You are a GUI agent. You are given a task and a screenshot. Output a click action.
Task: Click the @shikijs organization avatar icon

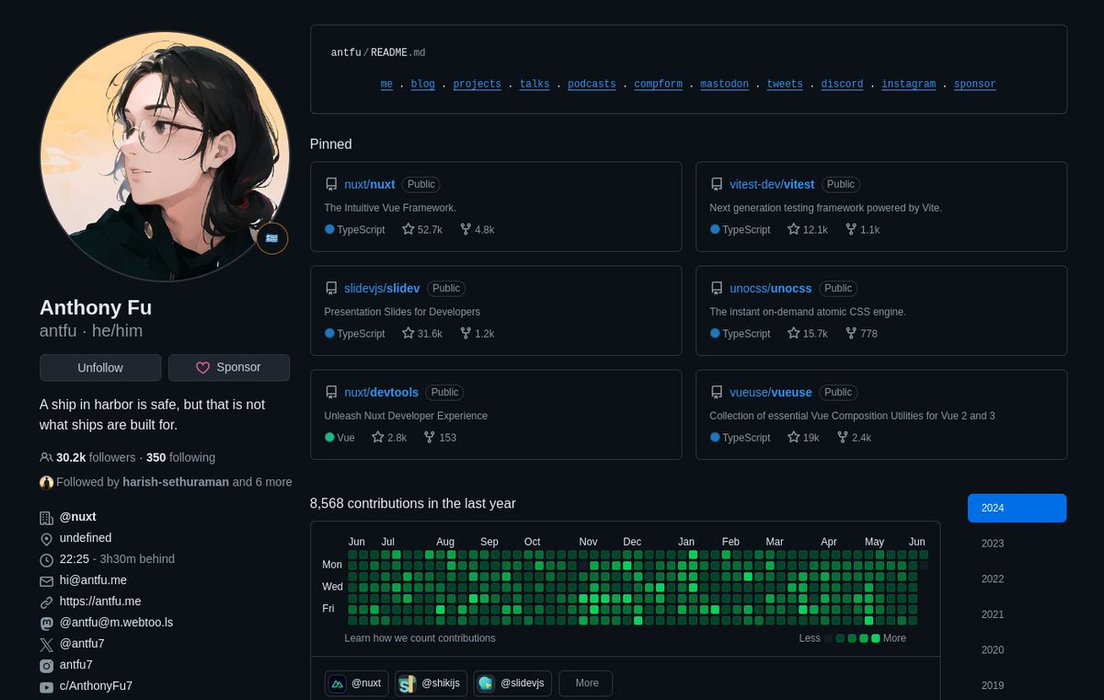coord(407,683)
